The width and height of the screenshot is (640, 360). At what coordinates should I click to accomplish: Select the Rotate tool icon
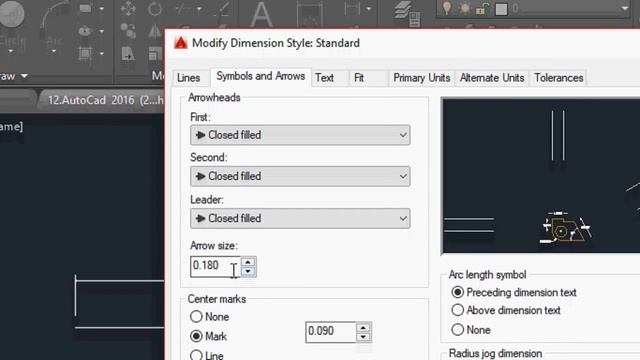pyautogui.click(x=155, y=9)
